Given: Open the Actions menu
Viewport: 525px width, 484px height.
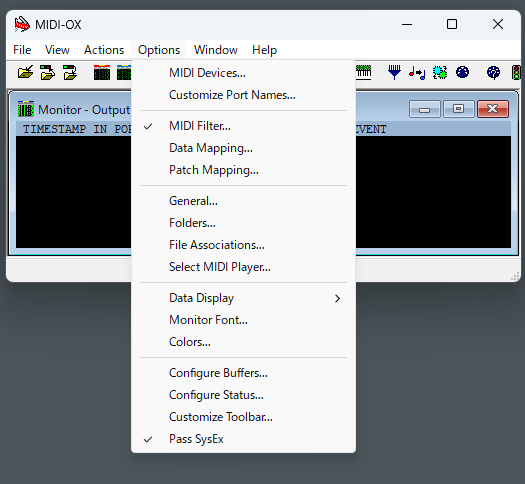Looking at the screenshot, I should 104,50.
